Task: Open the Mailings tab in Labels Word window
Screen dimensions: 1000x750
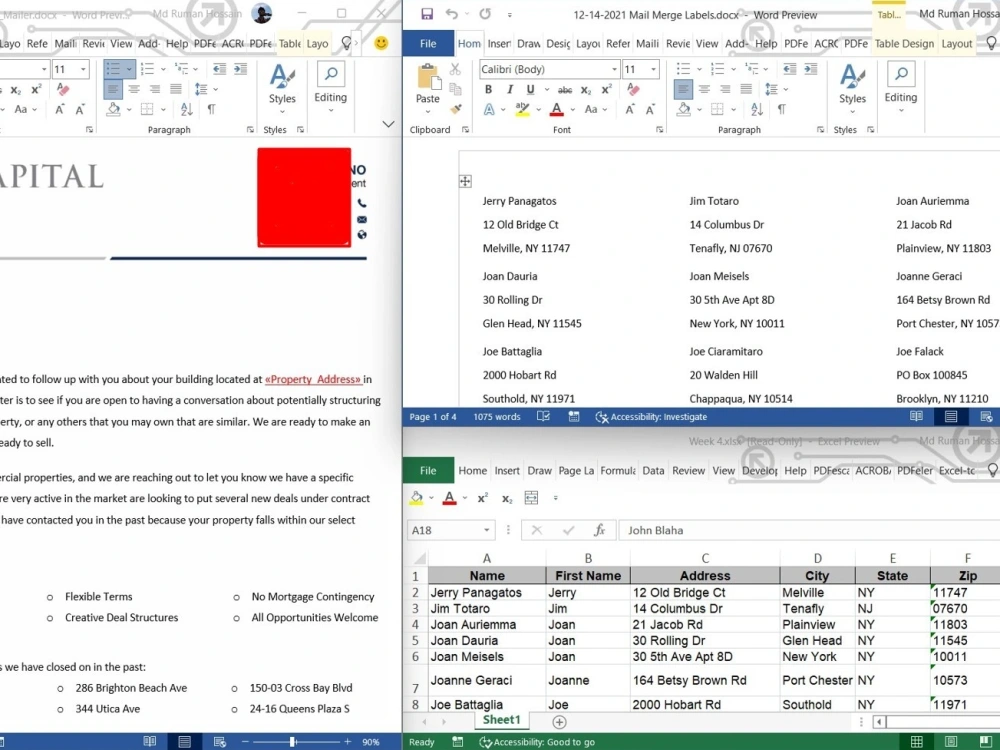Action: click(x=647, y=43)
